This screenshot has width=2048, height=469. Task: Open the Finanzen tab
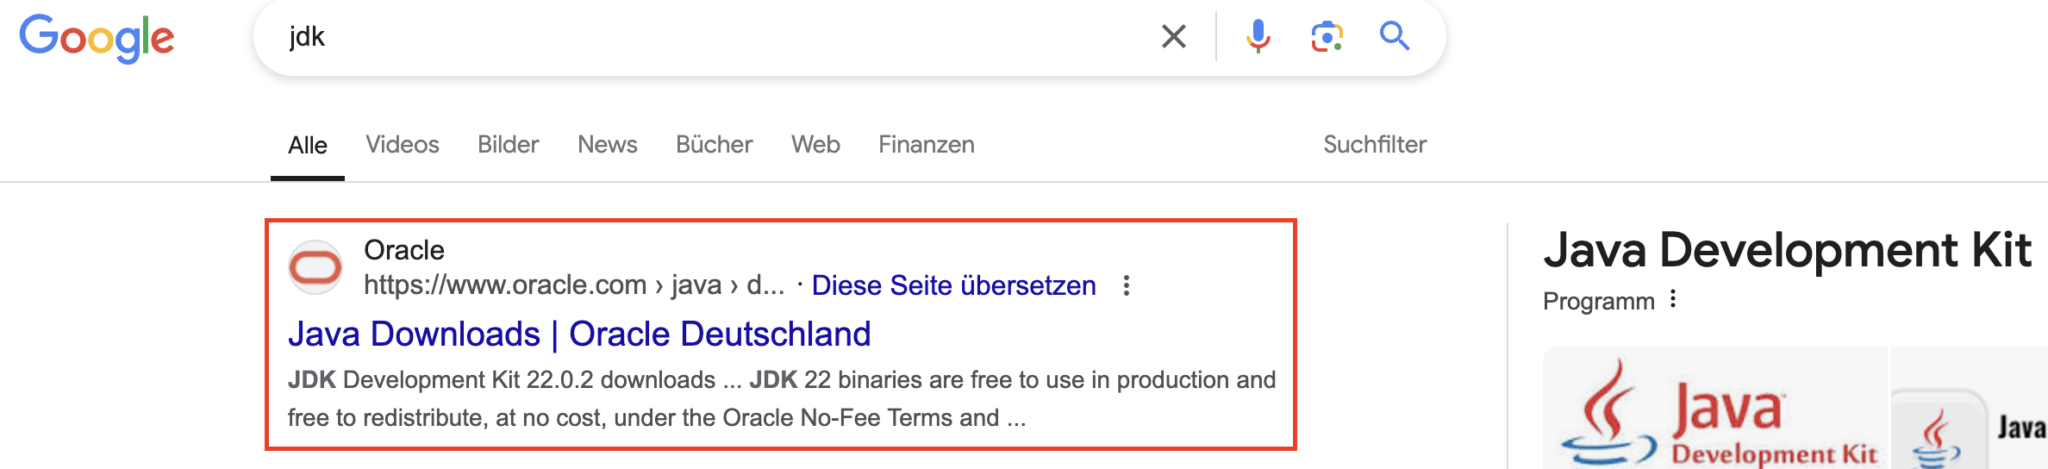click(926, 145)
